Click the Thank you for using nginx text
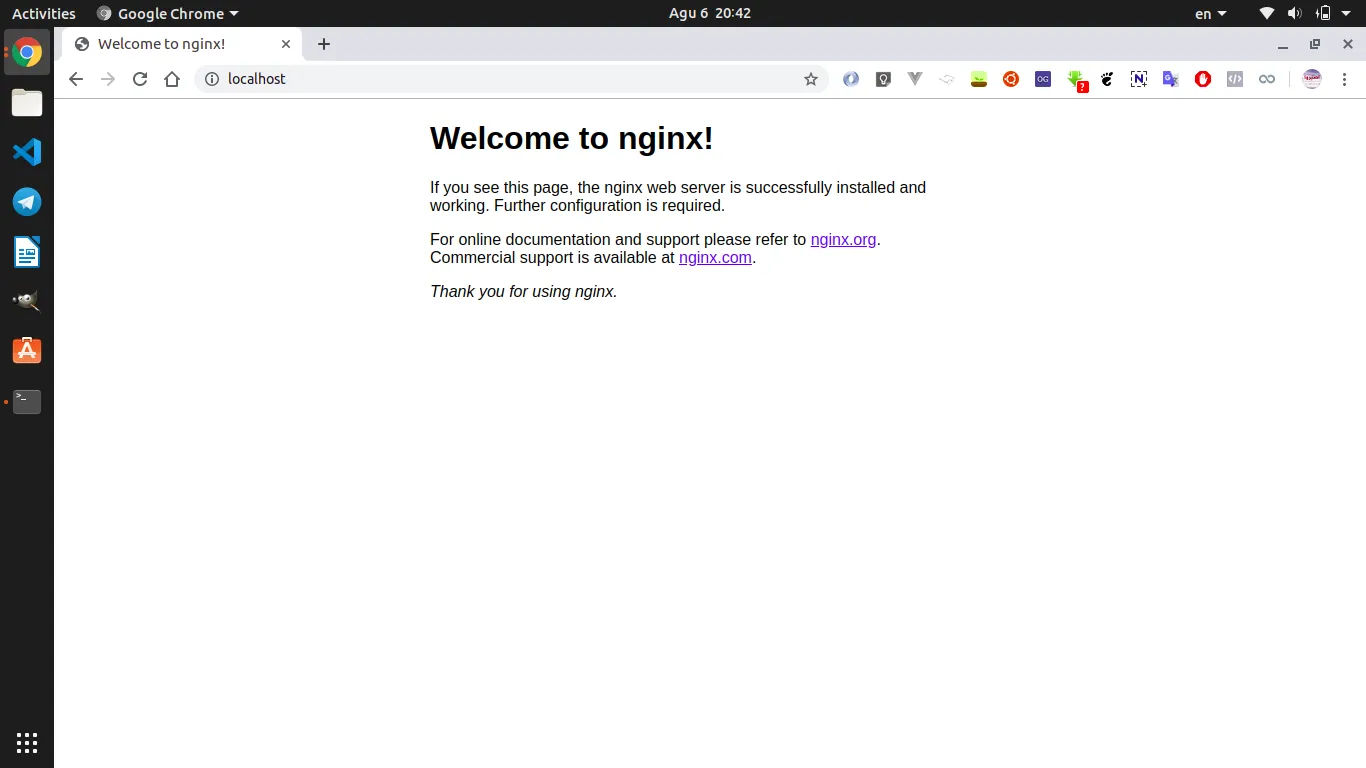The image size is (1366, 768). pos(524,291)
